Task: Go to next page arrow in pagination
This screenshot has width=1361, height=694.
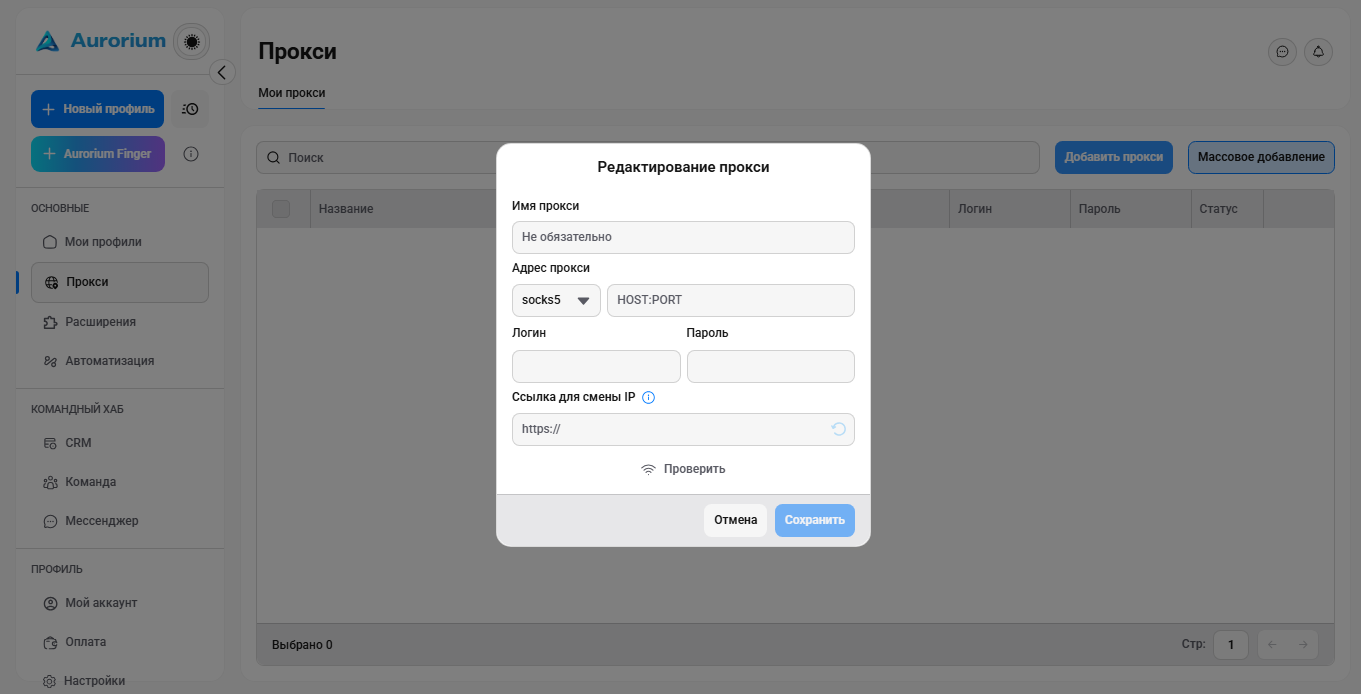Action: point(1303,644)
